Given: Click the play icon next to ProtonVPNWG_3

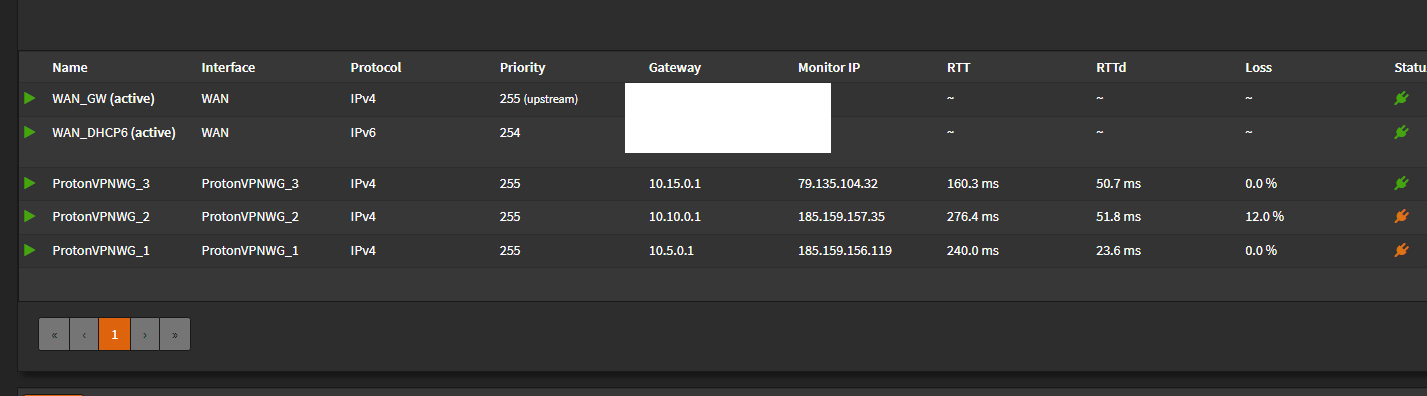Looking at the screenshot, I should point(30,183).
